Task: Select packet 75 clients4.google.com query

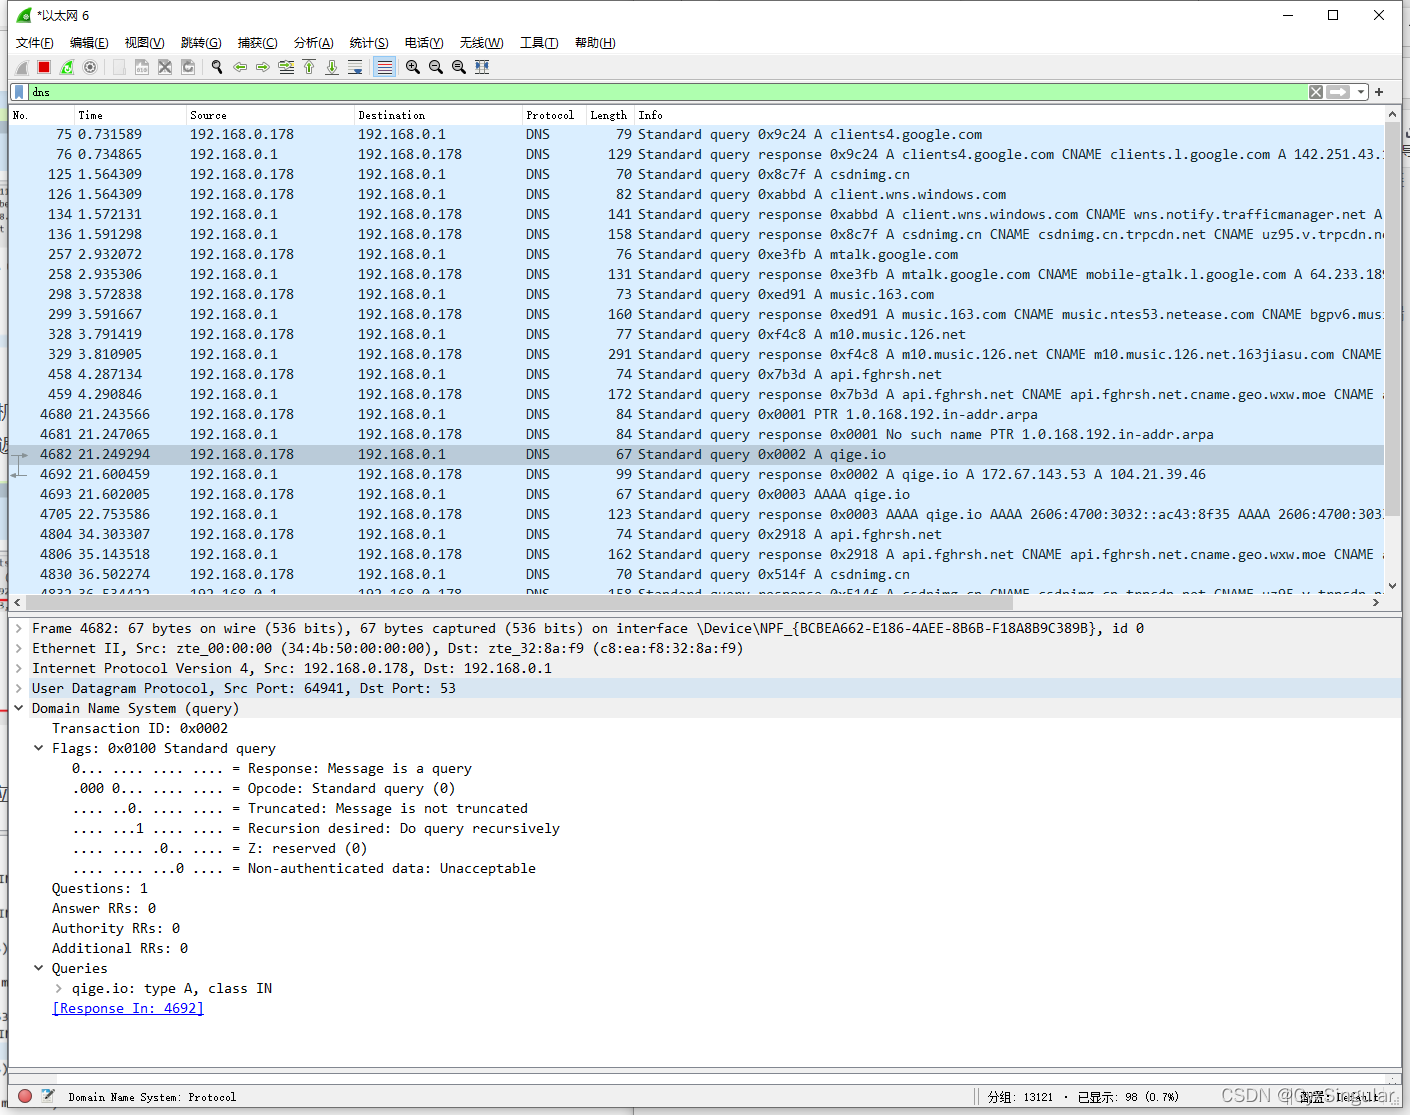Action: tap(696, 134)
